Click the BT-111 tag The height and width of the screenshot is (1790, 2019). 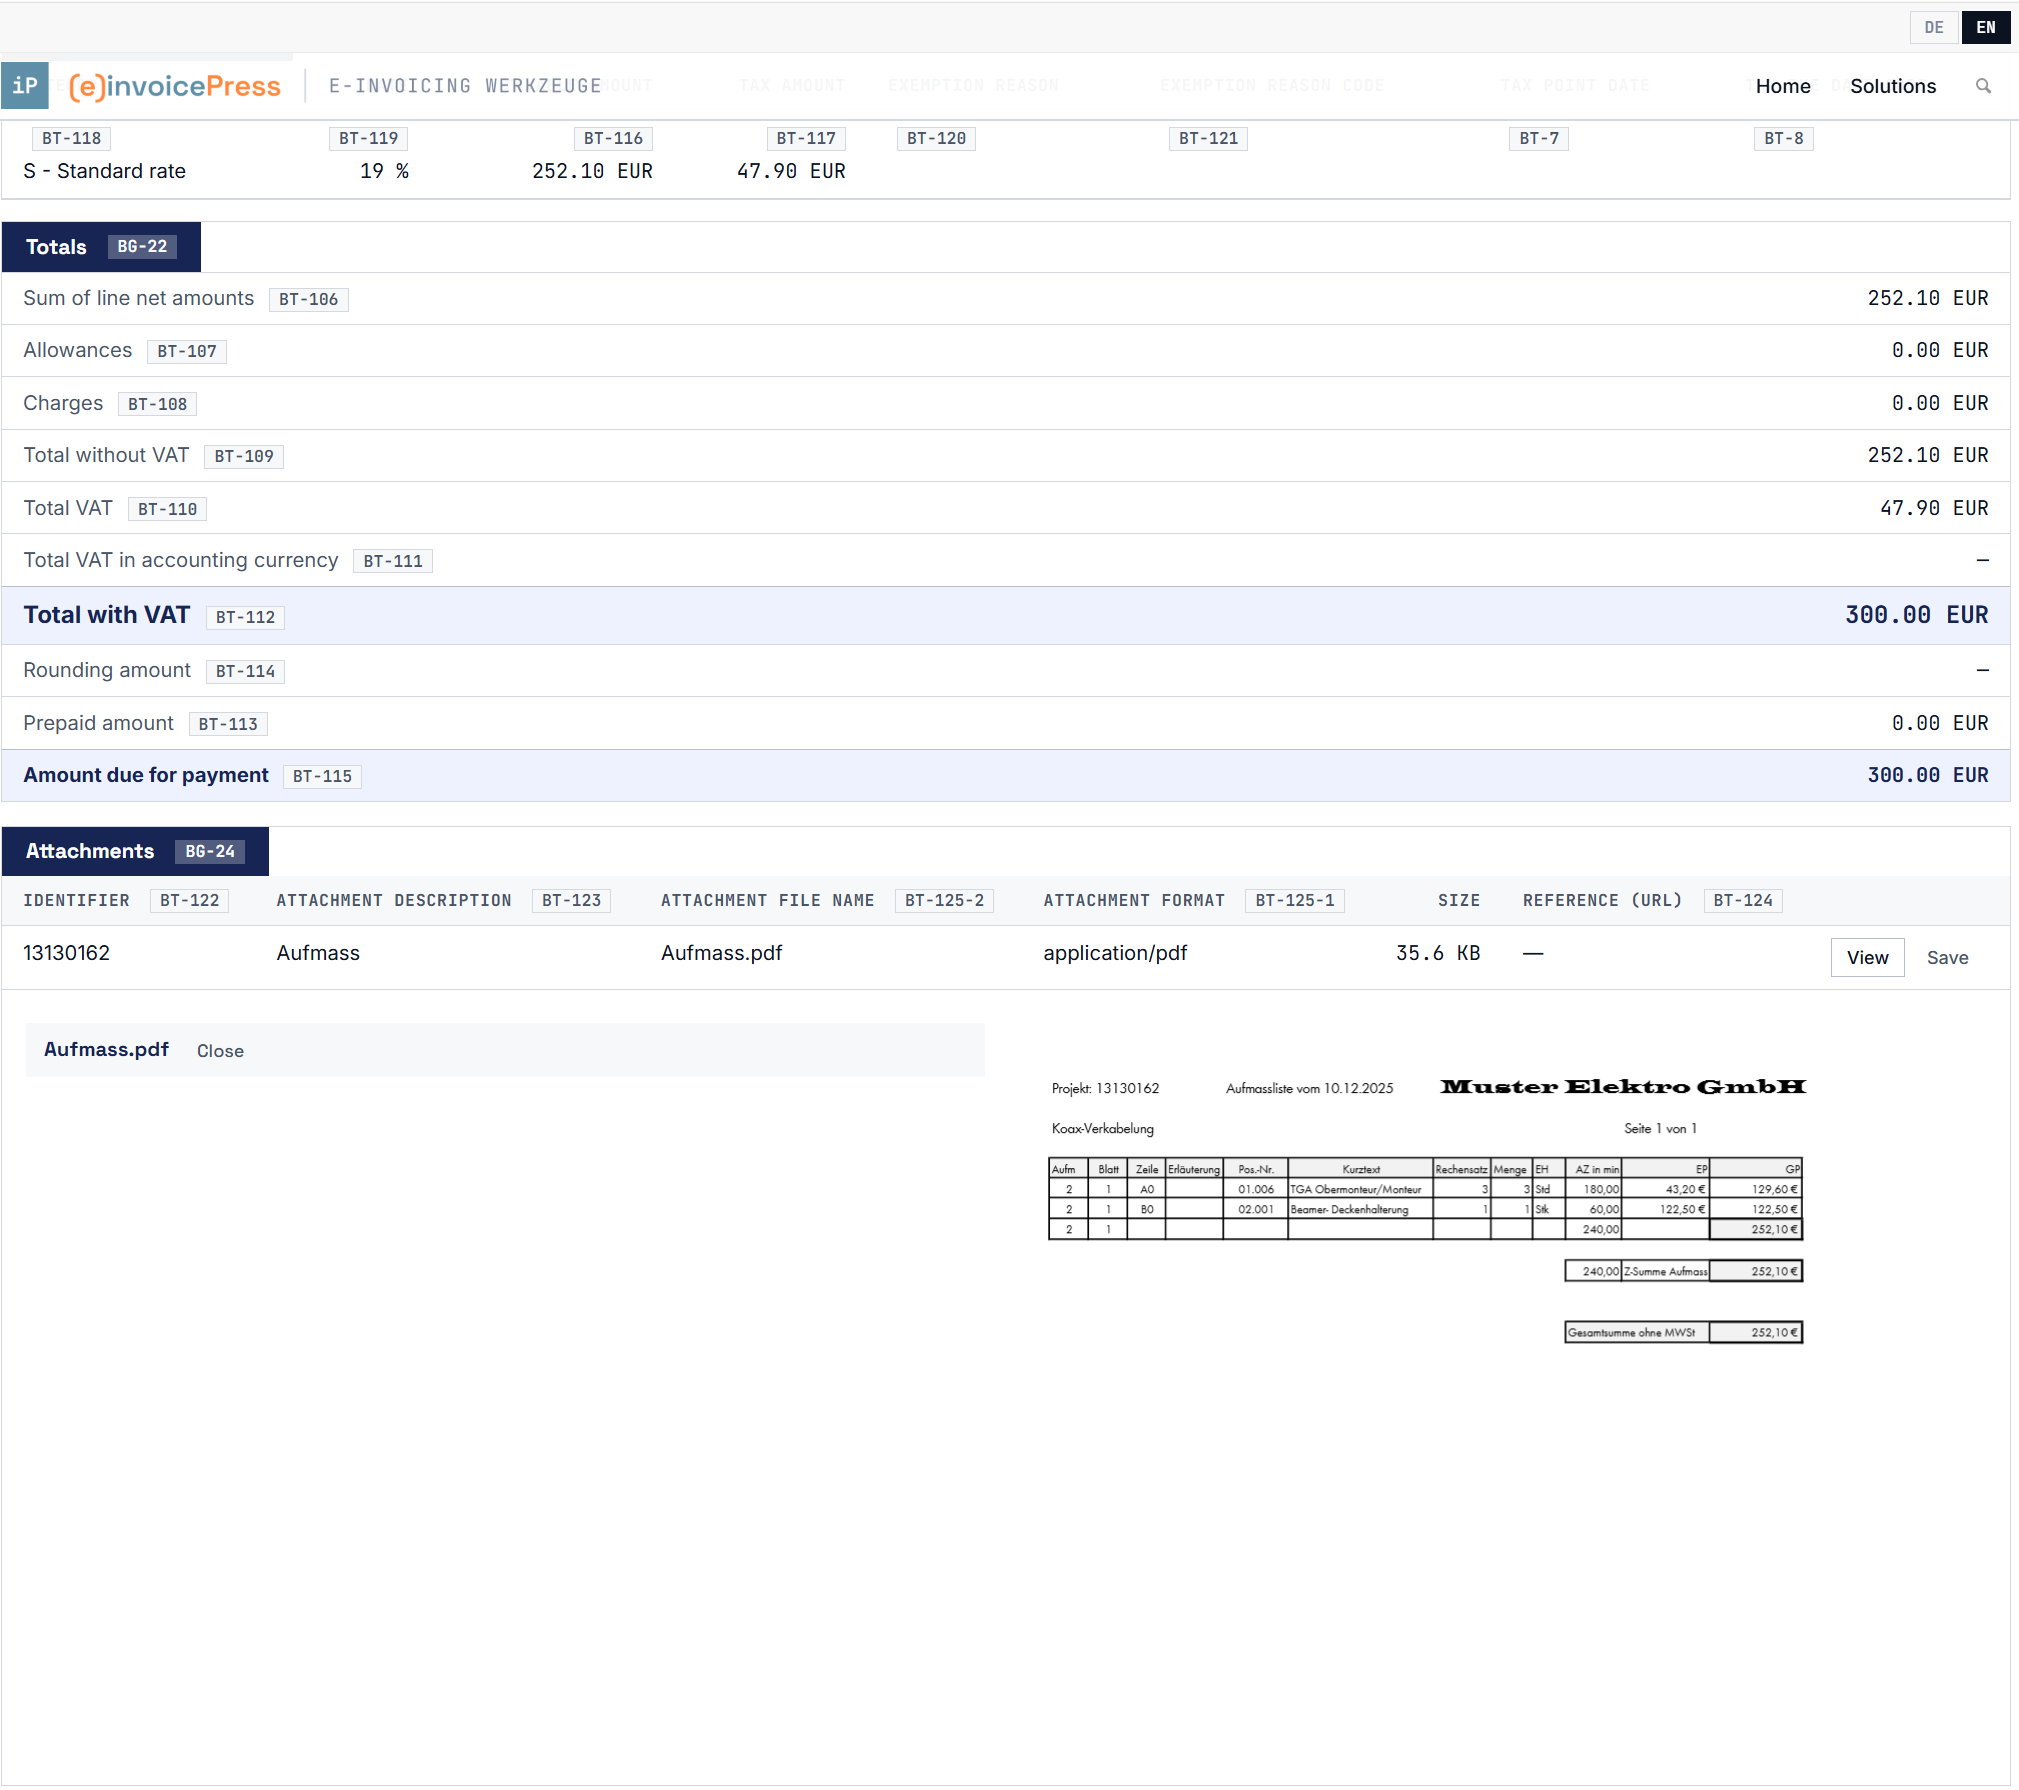click(392, 561)
